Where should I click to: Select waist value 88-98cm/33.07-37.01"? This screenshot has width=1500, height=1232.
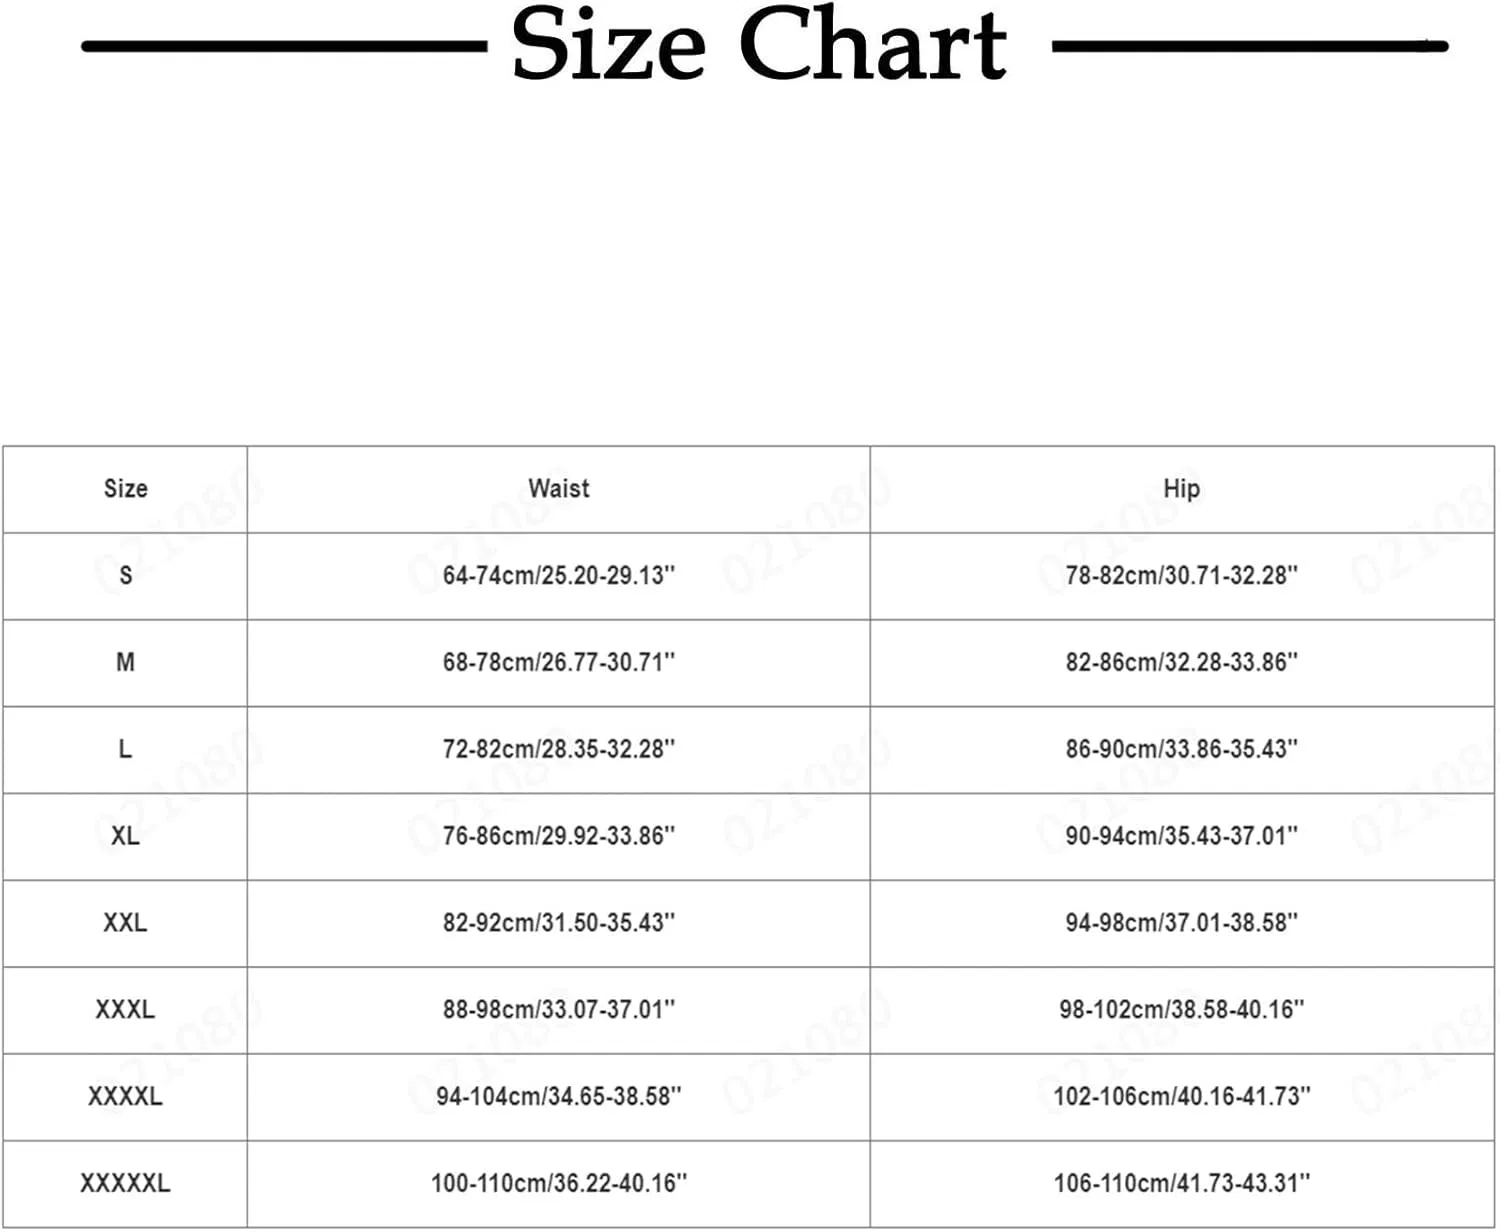559,1009
